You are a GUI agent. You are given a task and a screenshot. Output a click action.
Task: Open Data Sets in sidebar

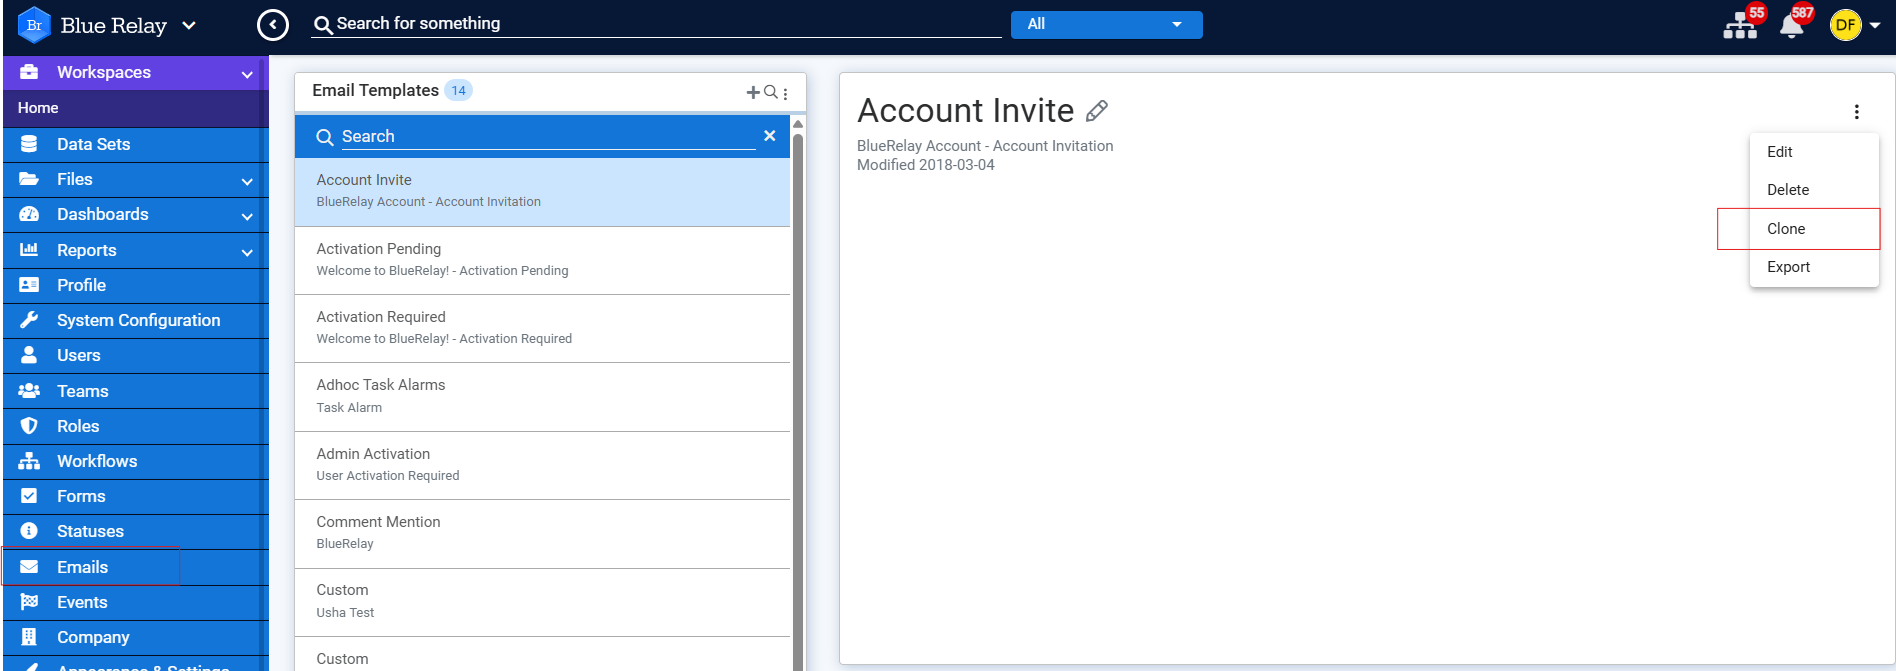pos(93,144)
